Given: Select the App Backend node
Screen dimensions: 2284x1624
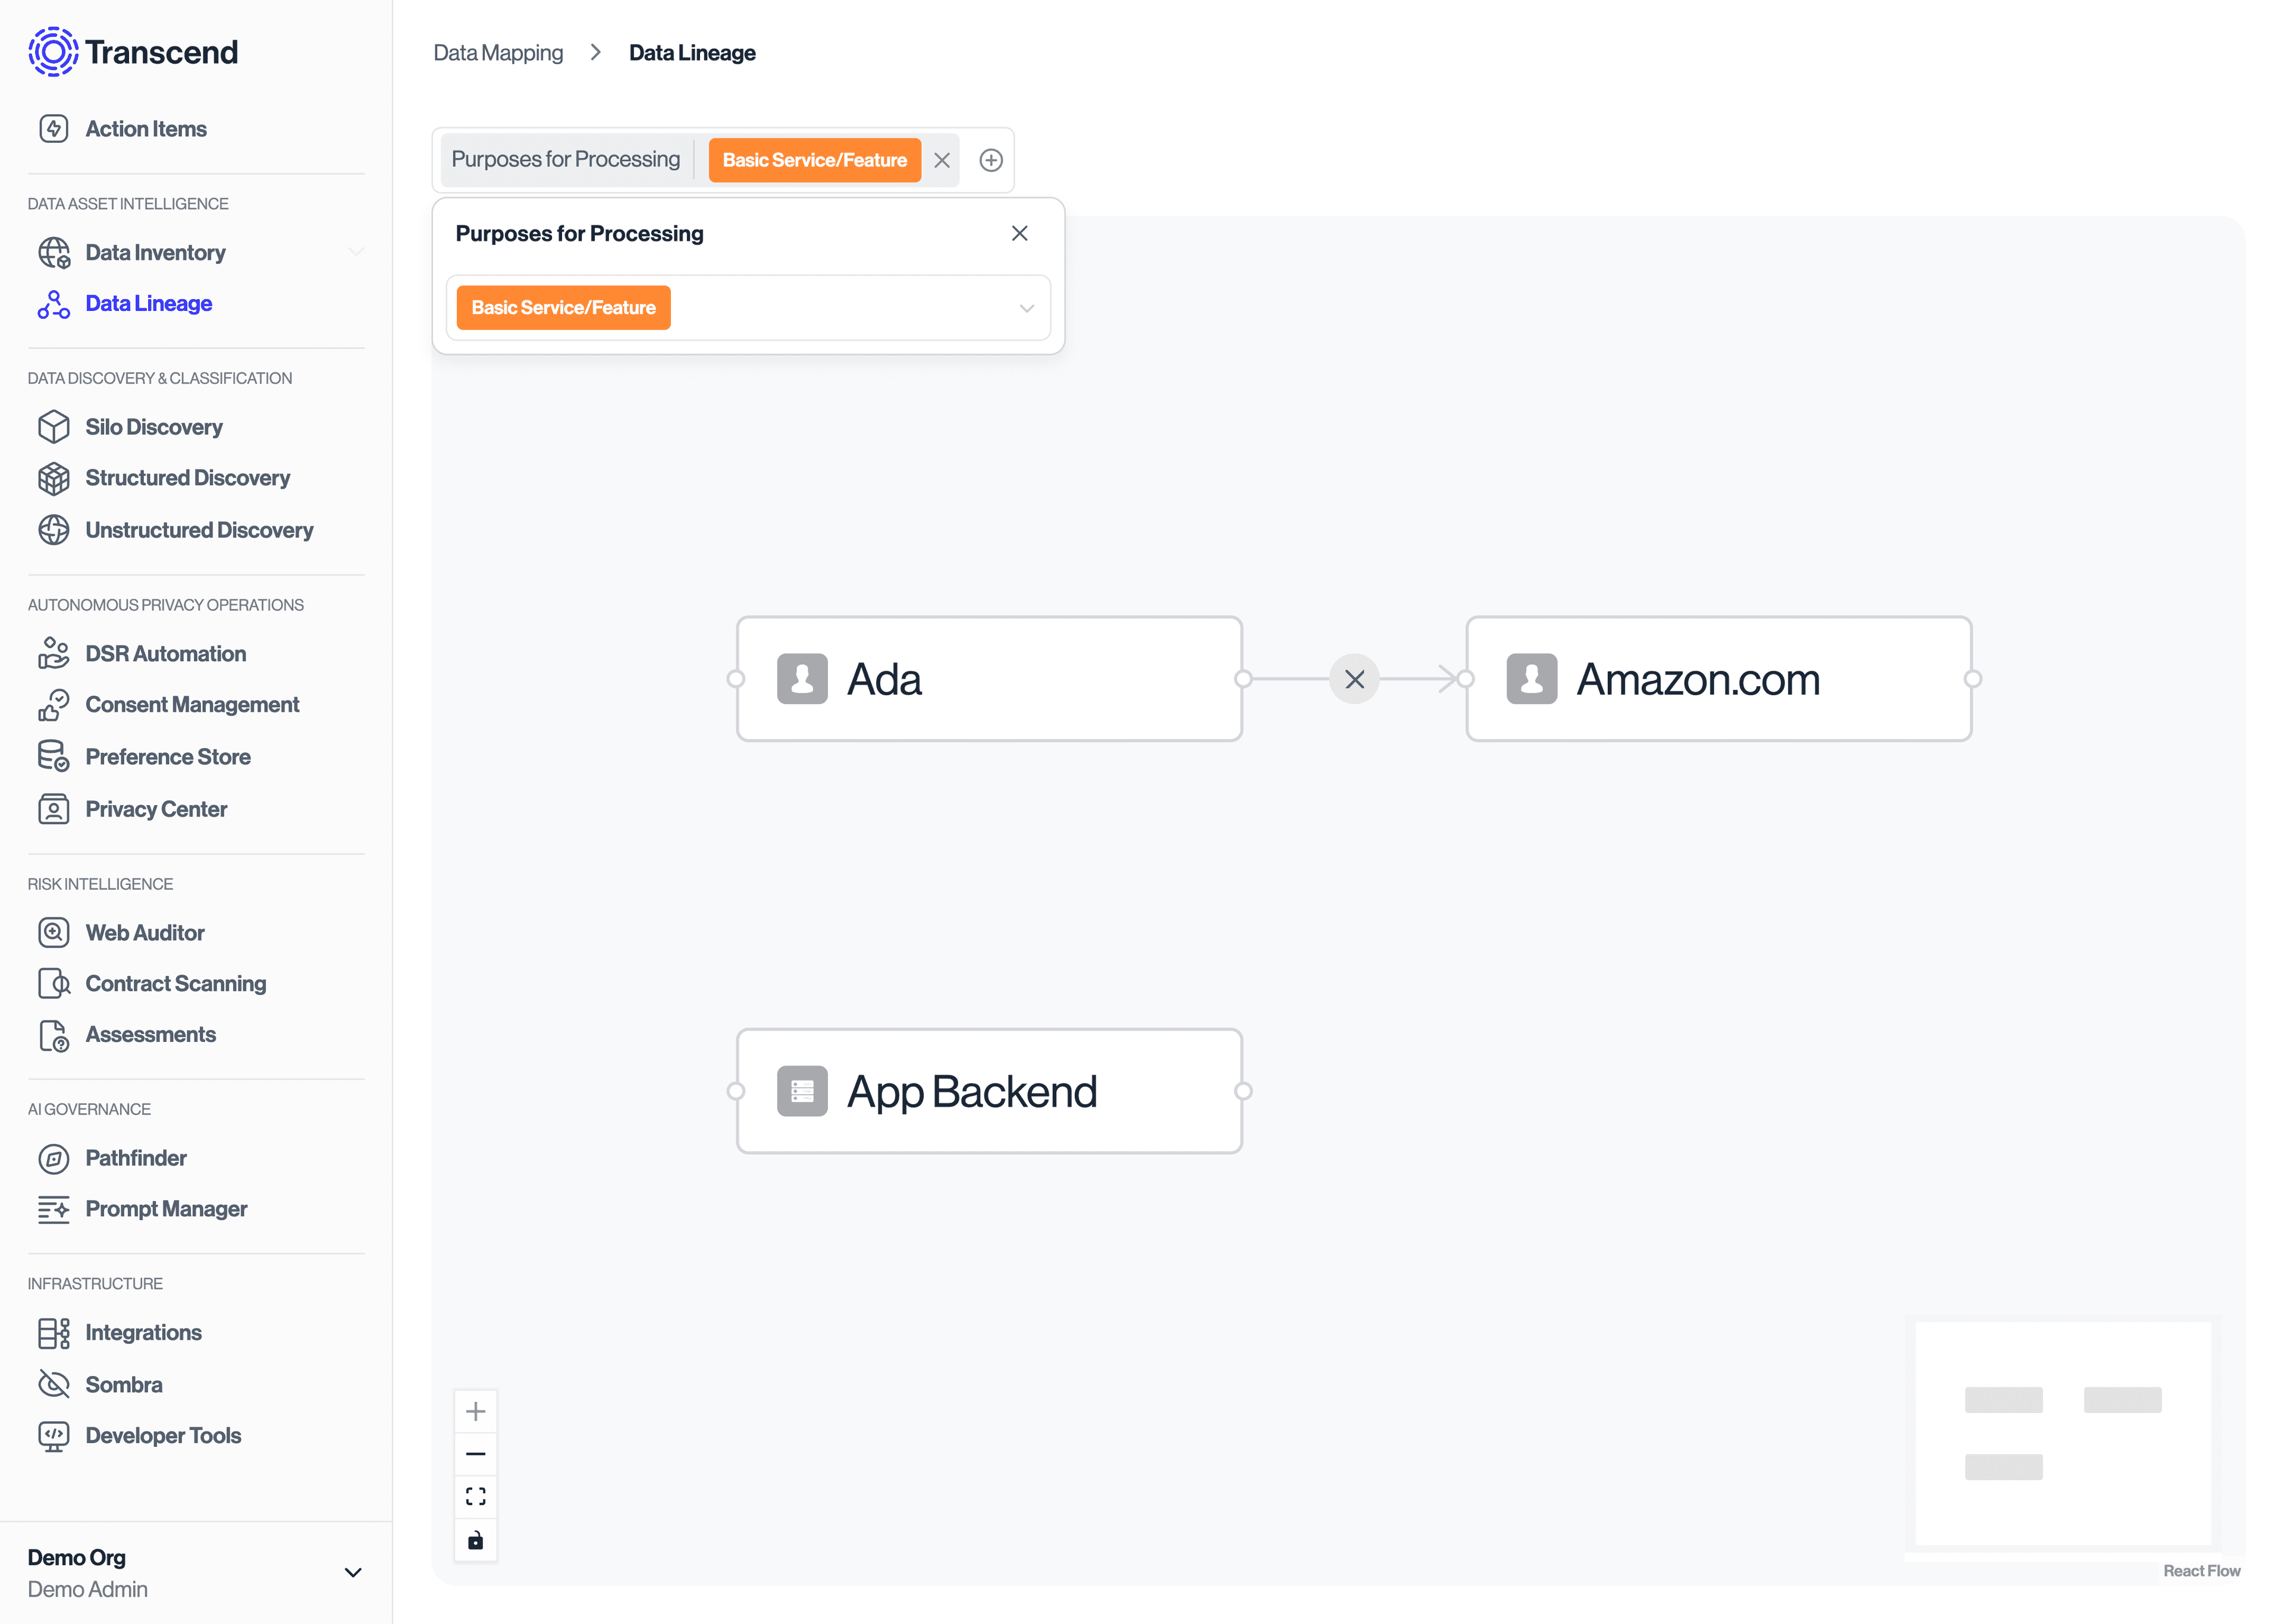Looking at the screenshot, I should pos(988,1091).
